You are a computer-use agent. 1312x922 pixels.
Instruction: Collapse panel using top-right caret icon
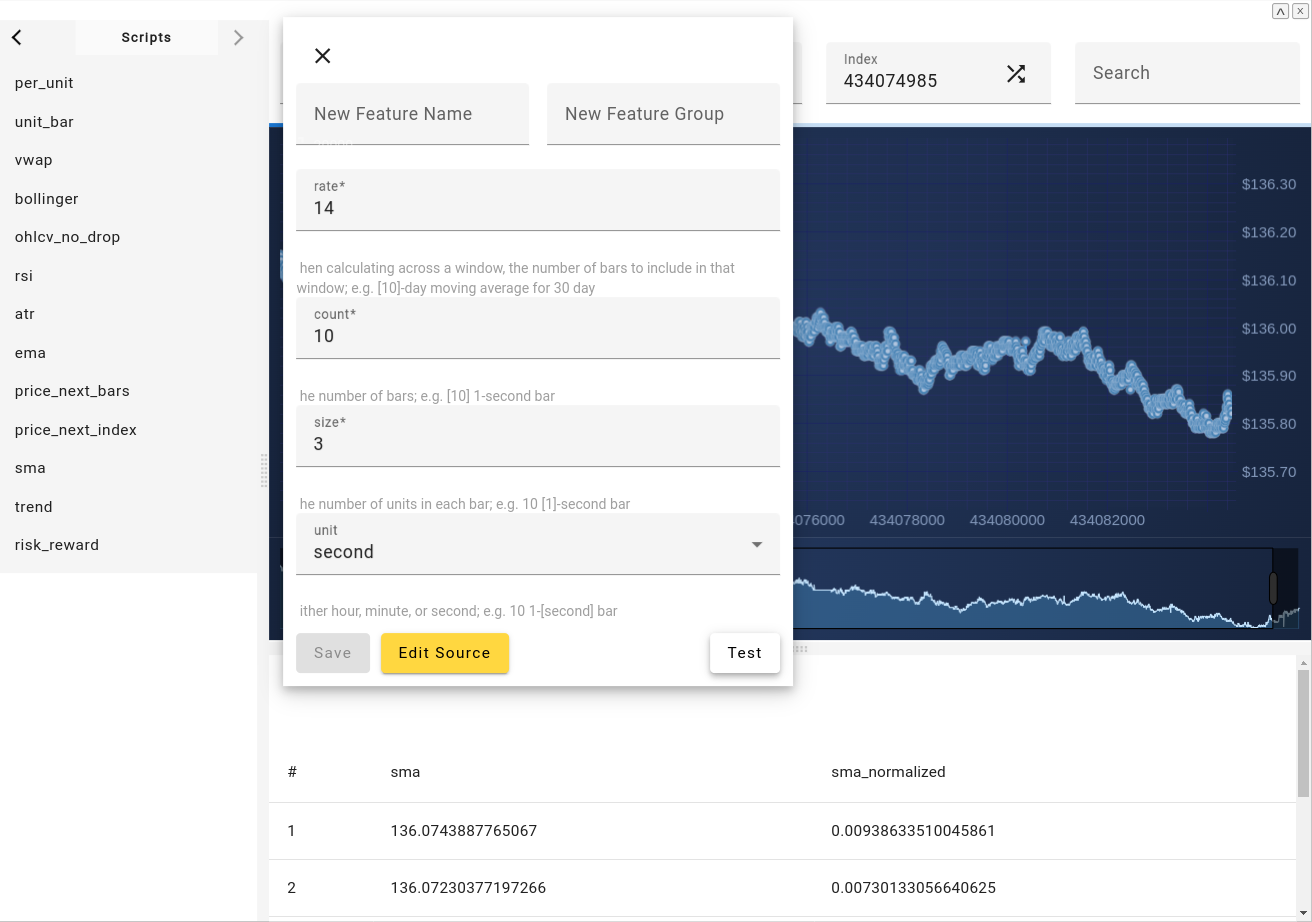tap(1280, 11)
